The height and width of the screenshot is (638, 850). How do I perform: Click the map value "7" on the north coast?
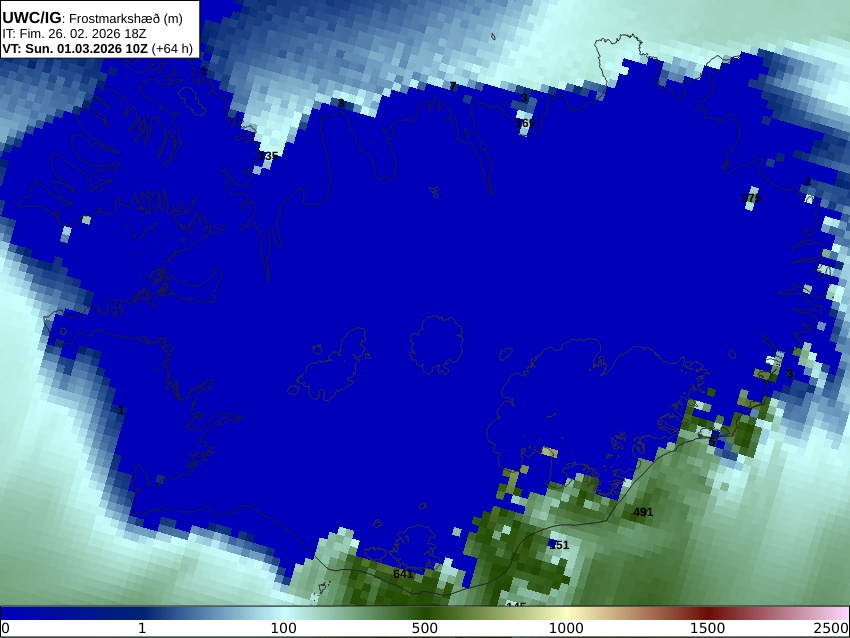[x=453, y=86]
